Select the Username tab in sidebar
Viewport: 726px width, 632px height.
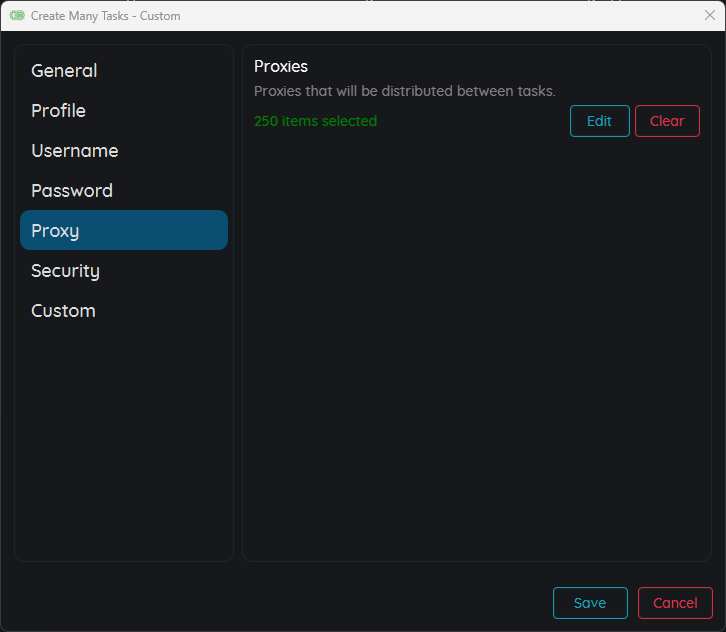(74, 151)
